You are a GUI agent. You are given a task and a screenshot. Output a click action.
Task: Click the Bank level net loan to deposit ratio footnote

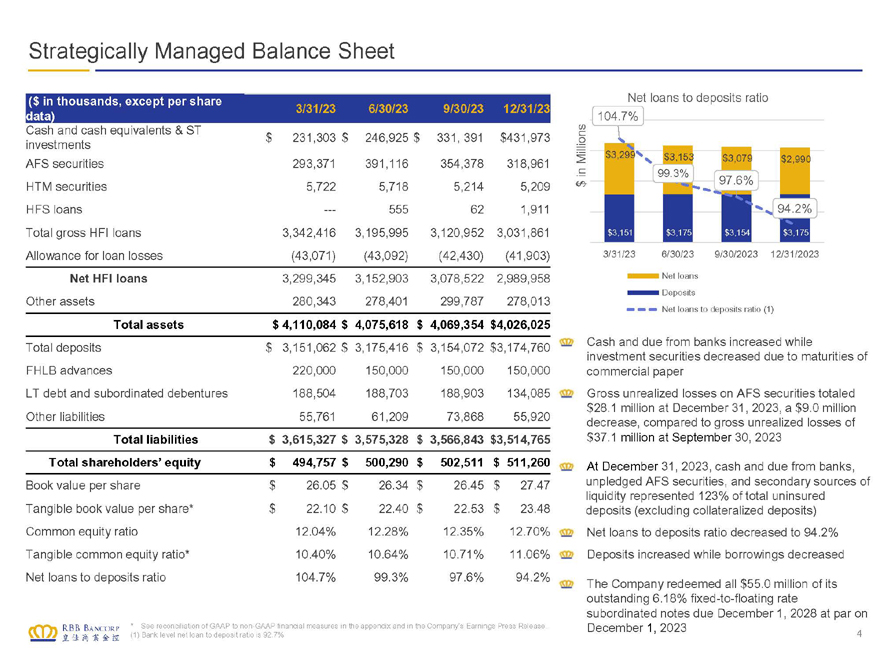207,635
